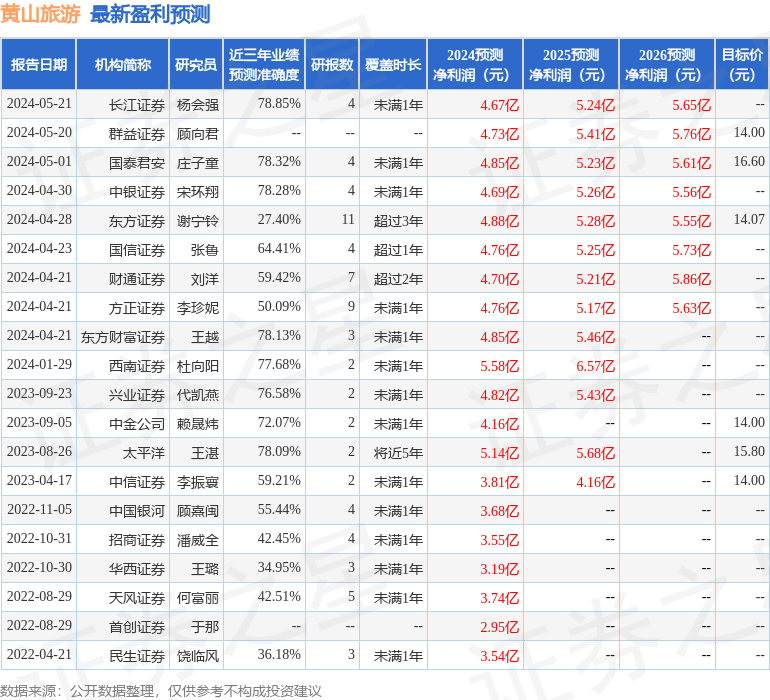Image resolution: width=770 pixels, height=700 pixels.
Task: Click the 34.95% accuracy value
Action: (279, 567)
